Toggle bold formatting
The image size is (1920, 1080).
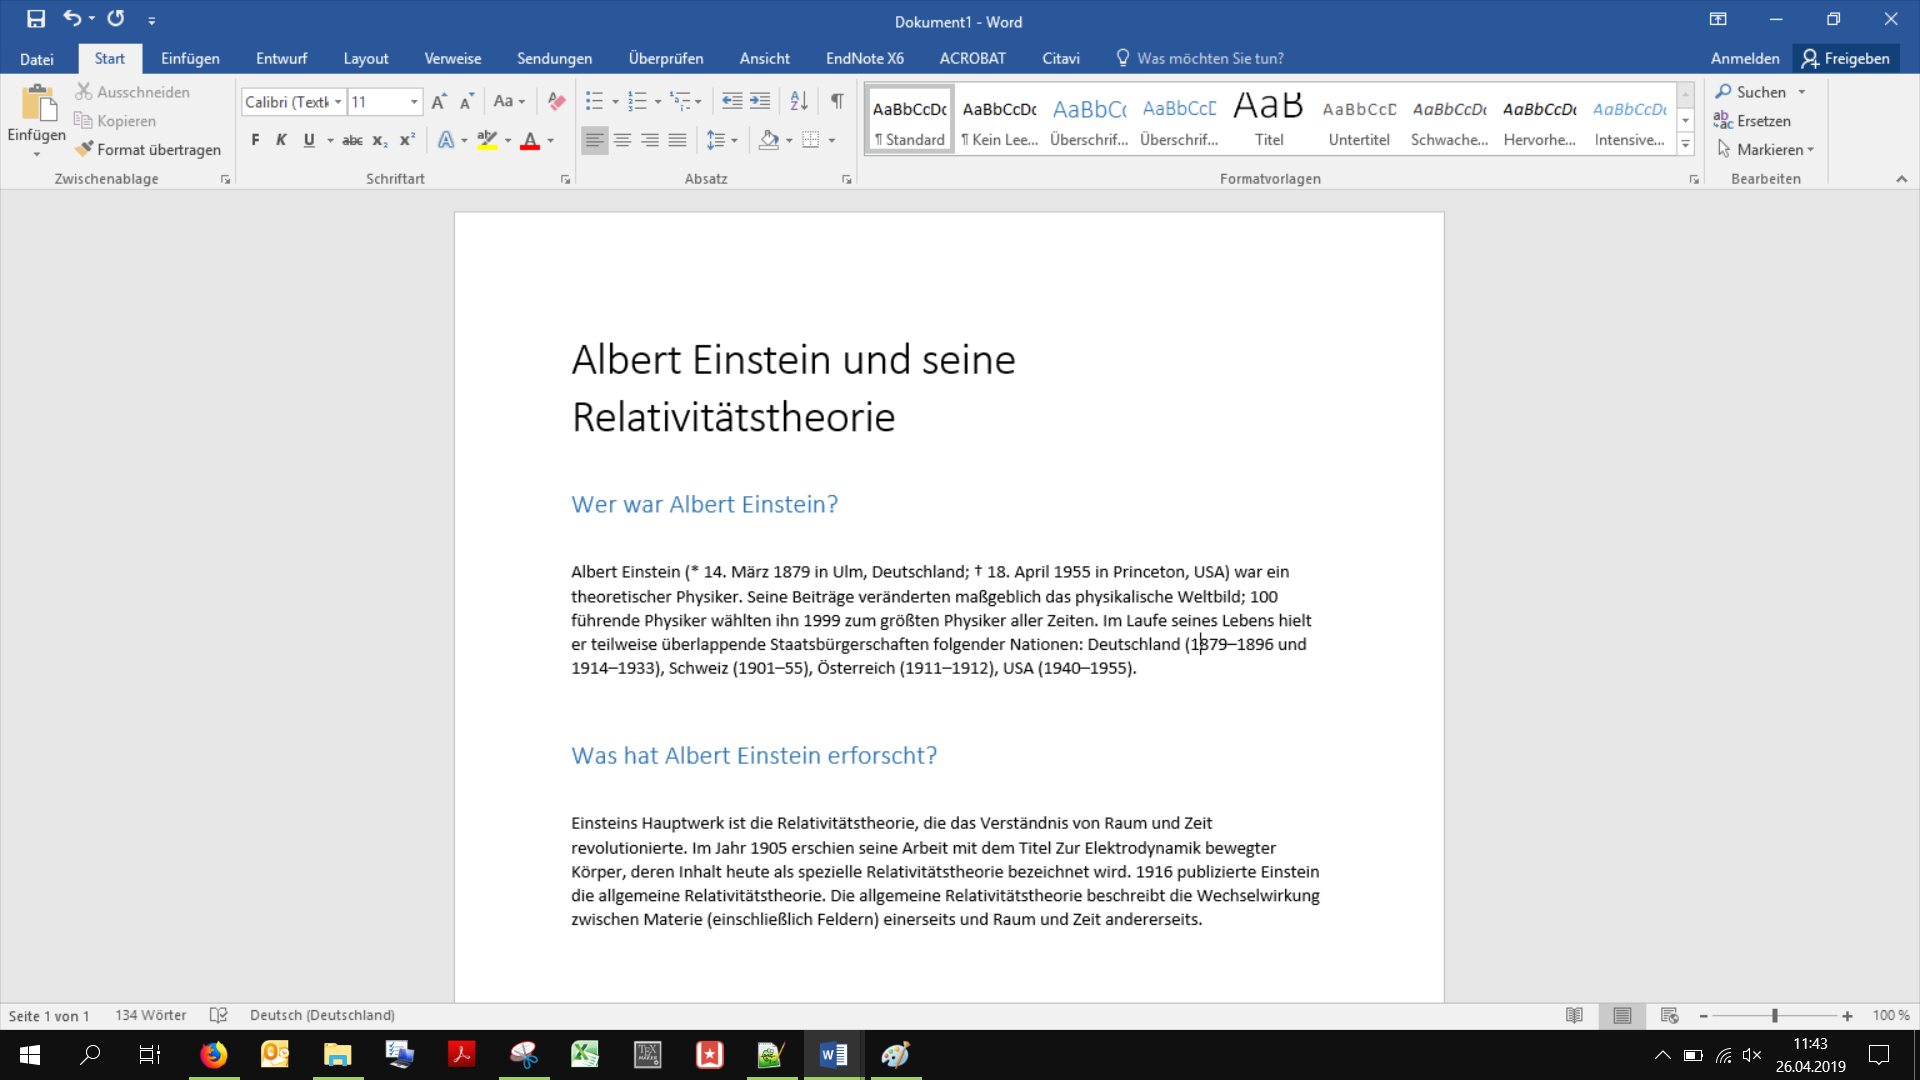(255, 140)
